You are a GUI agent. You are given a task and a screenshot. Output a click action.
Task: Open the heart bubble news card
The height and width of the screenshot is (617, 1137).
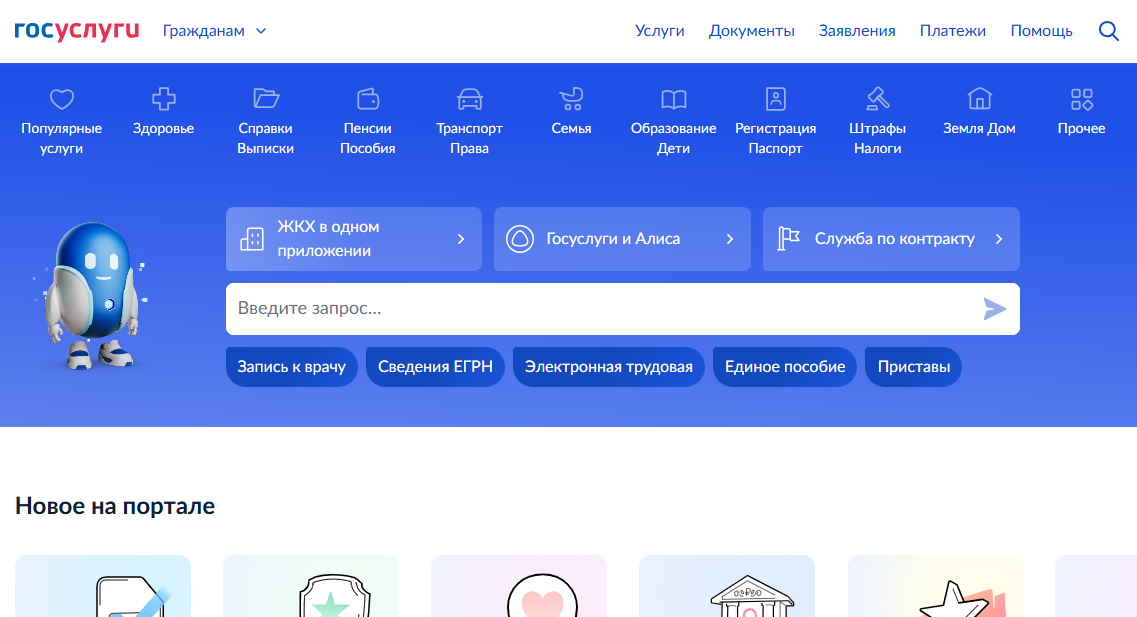pos(518,586)
